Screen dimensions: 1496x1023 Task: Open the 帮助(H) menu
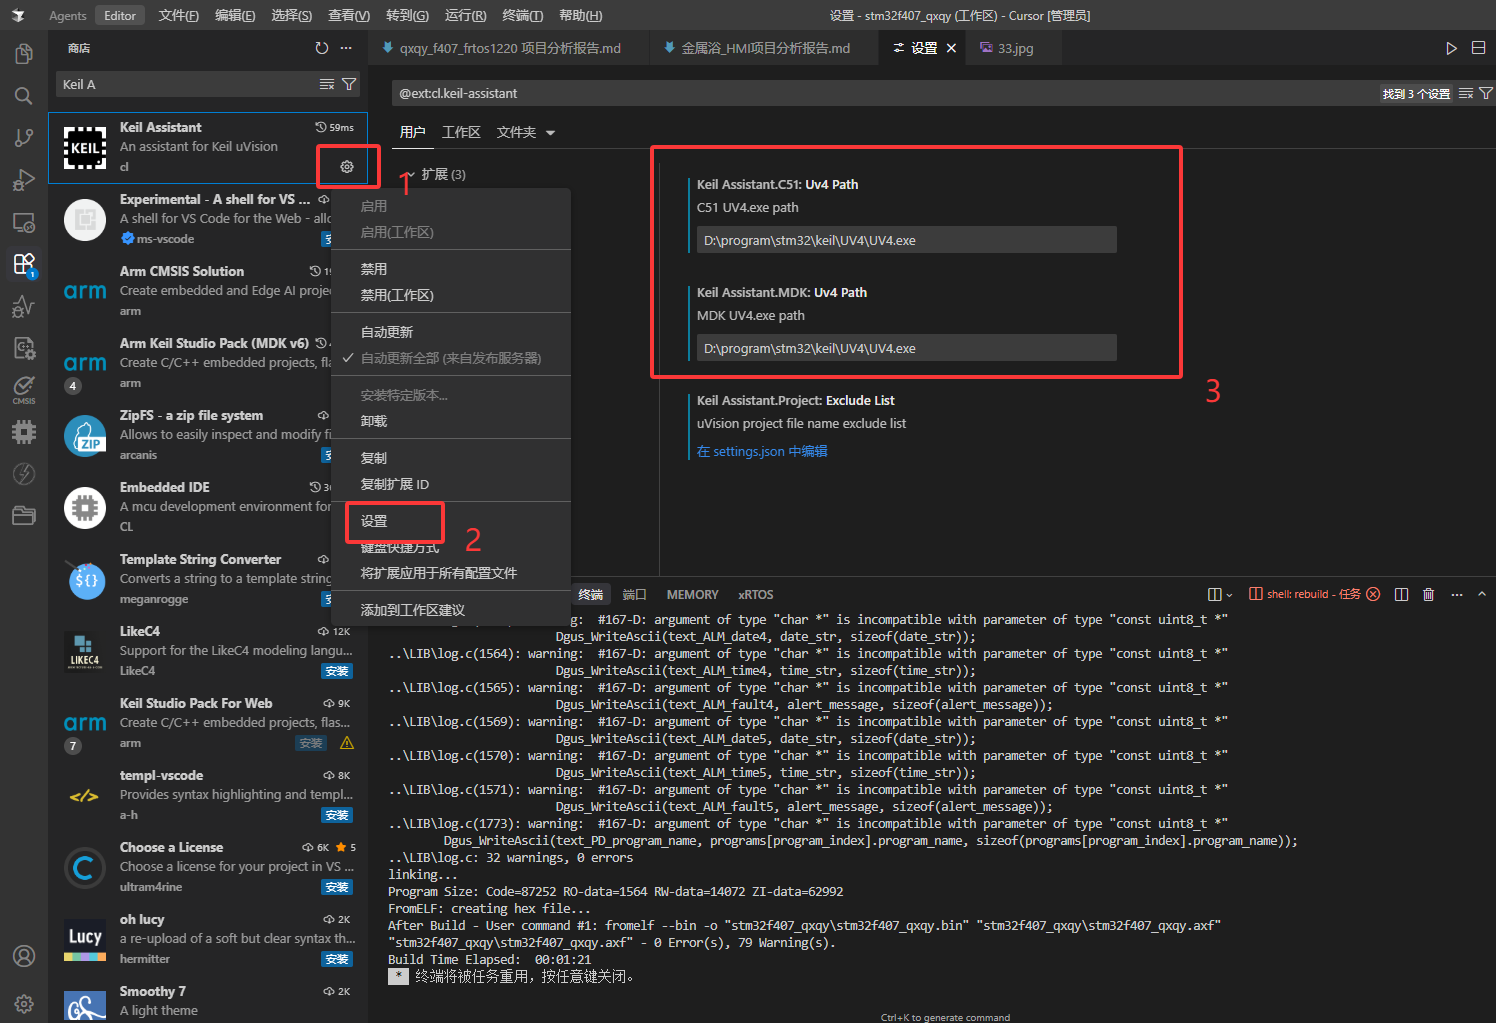pos(580,16)
